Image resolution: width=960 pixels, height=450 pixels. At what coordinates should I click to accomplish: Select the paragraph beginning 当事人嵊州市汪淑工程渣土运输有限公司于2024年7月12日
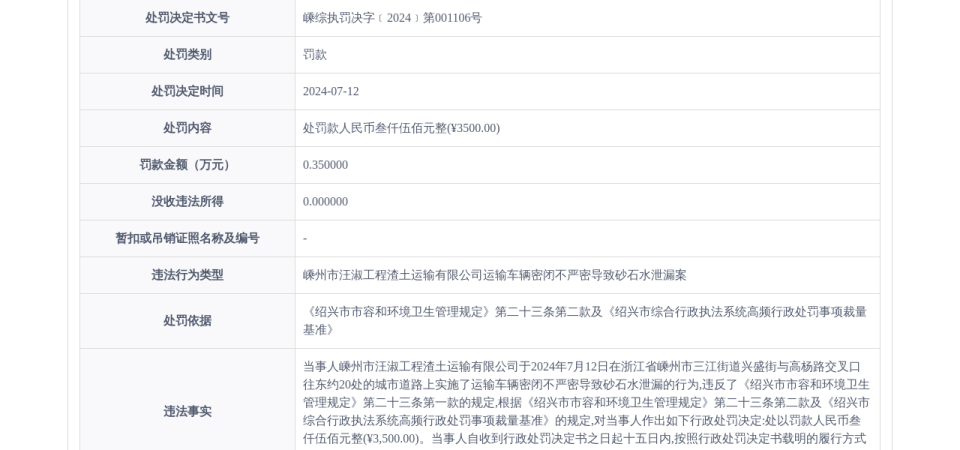[x=587, y=402]
